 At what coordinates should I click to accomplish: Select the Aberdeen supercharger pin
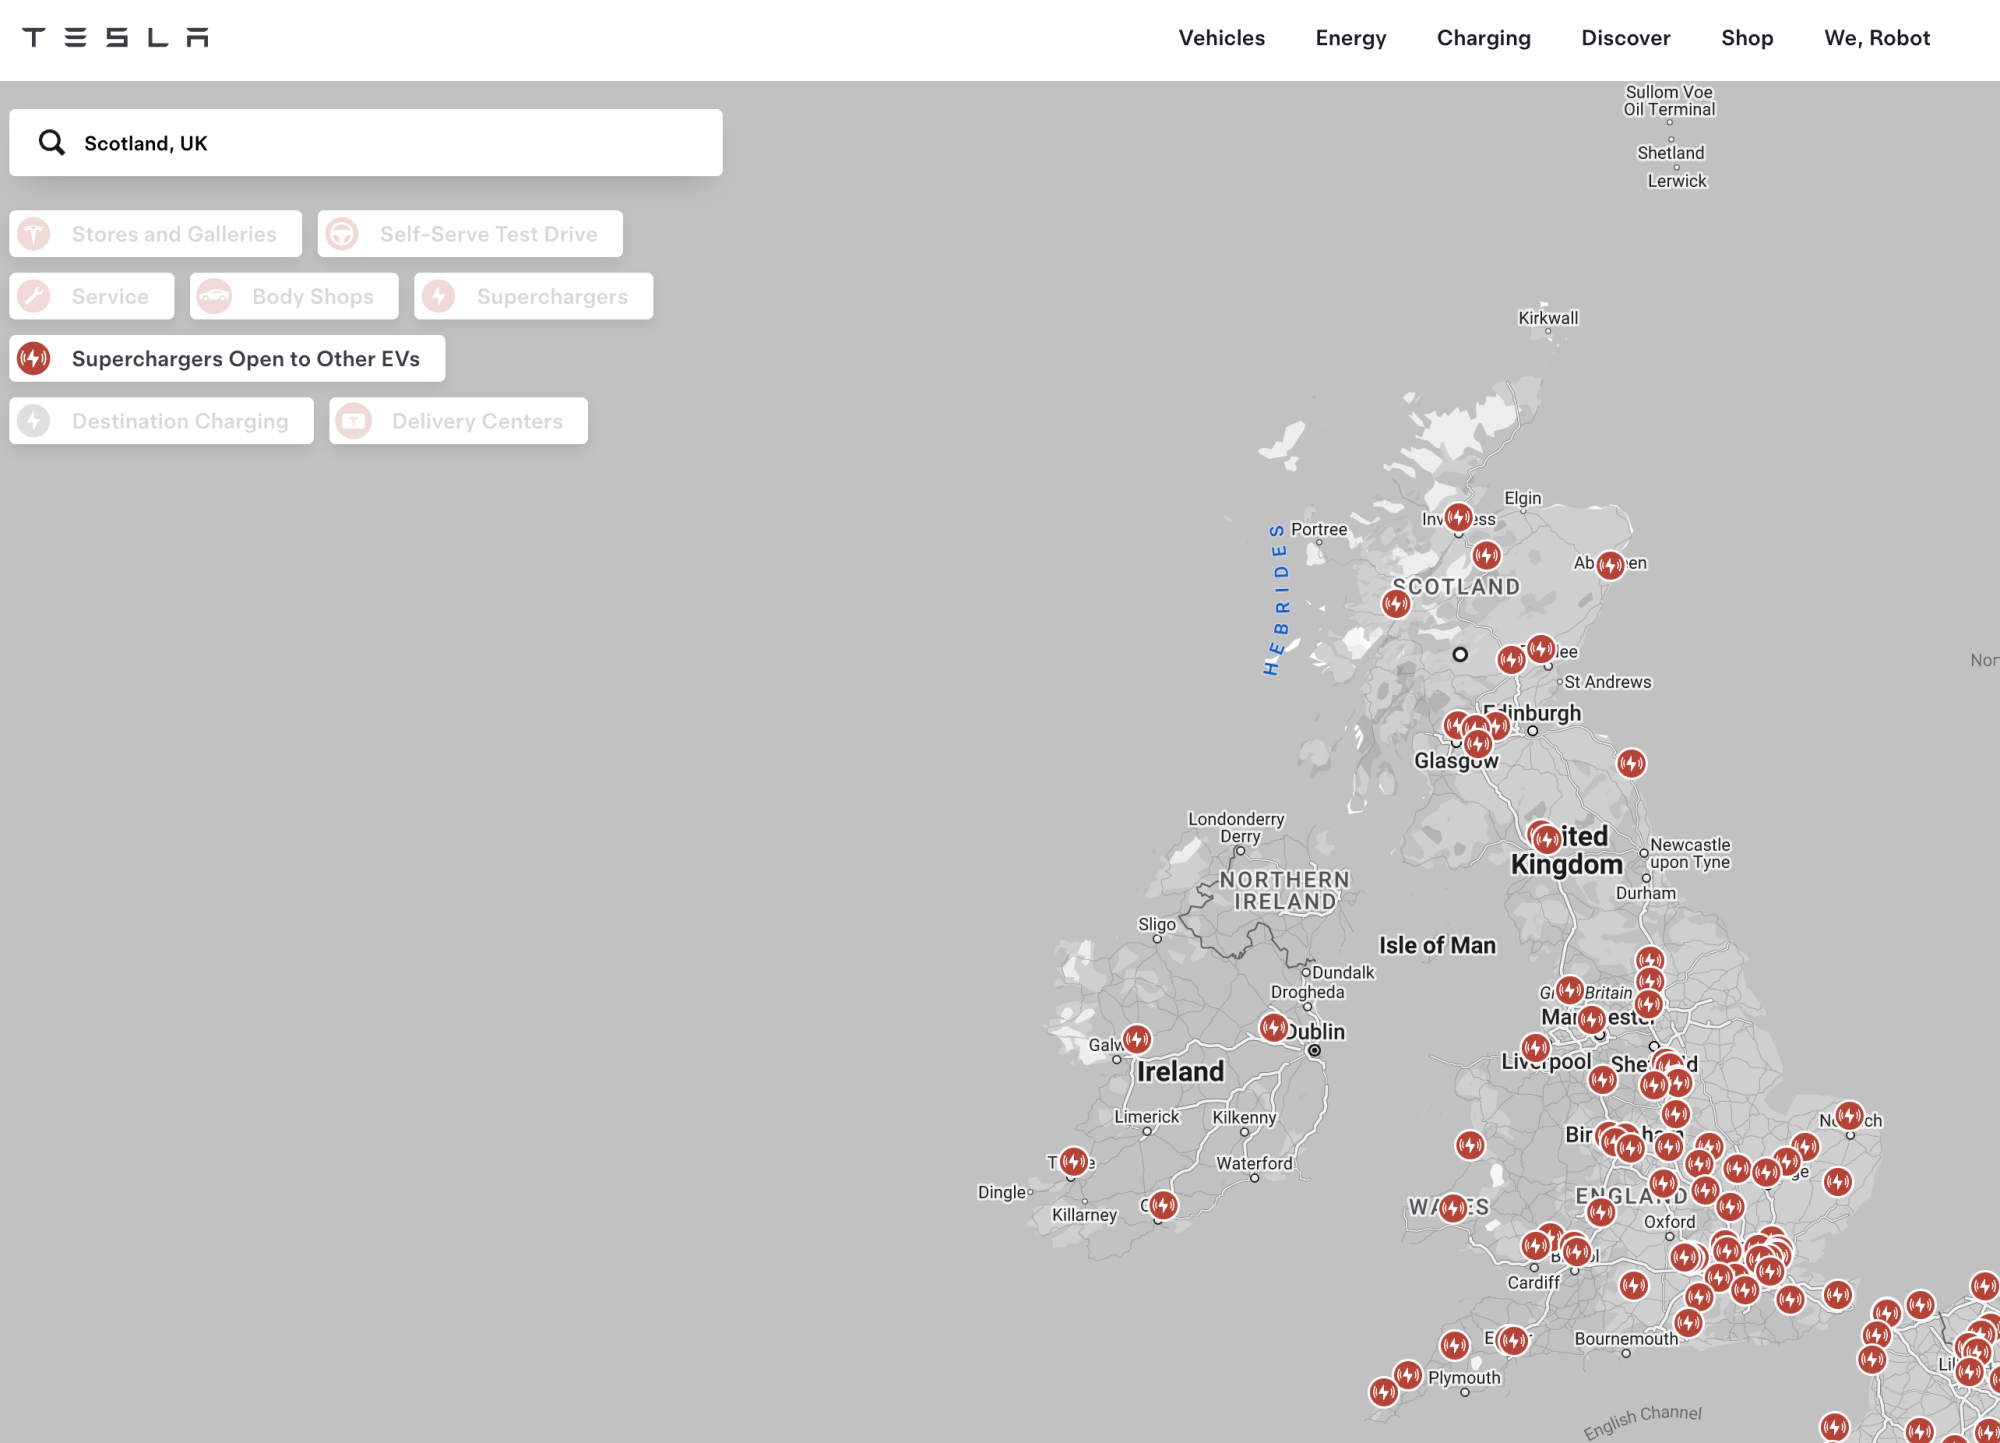point(1610,565)
